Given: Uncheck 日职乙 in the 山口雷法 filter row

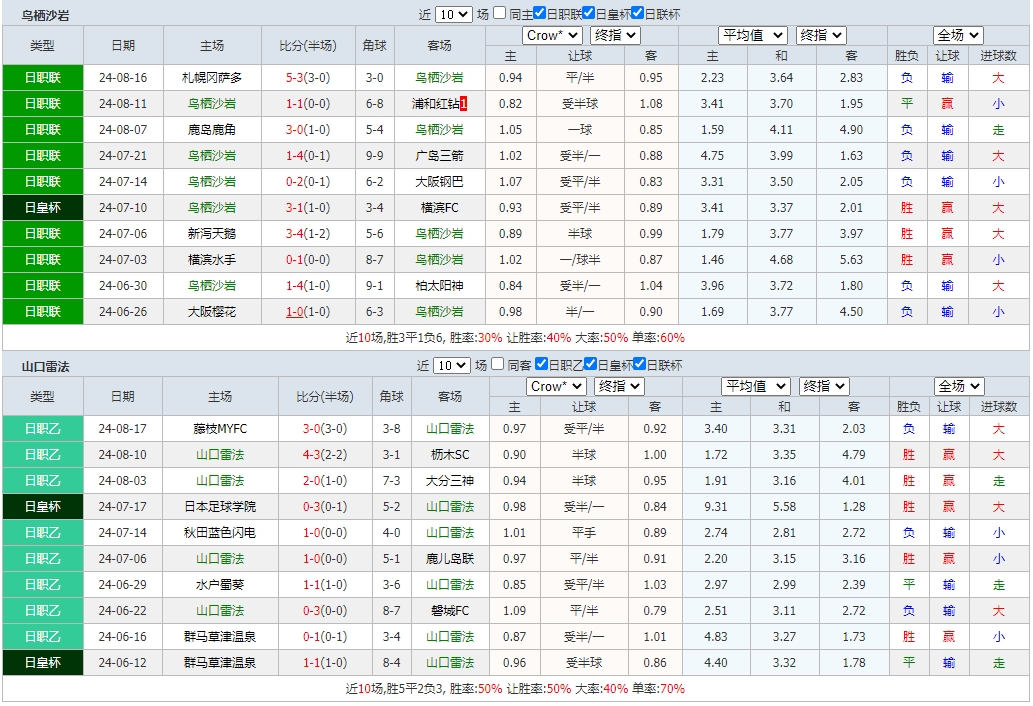Looking at the screenshot, I should (x=540, y=368).
